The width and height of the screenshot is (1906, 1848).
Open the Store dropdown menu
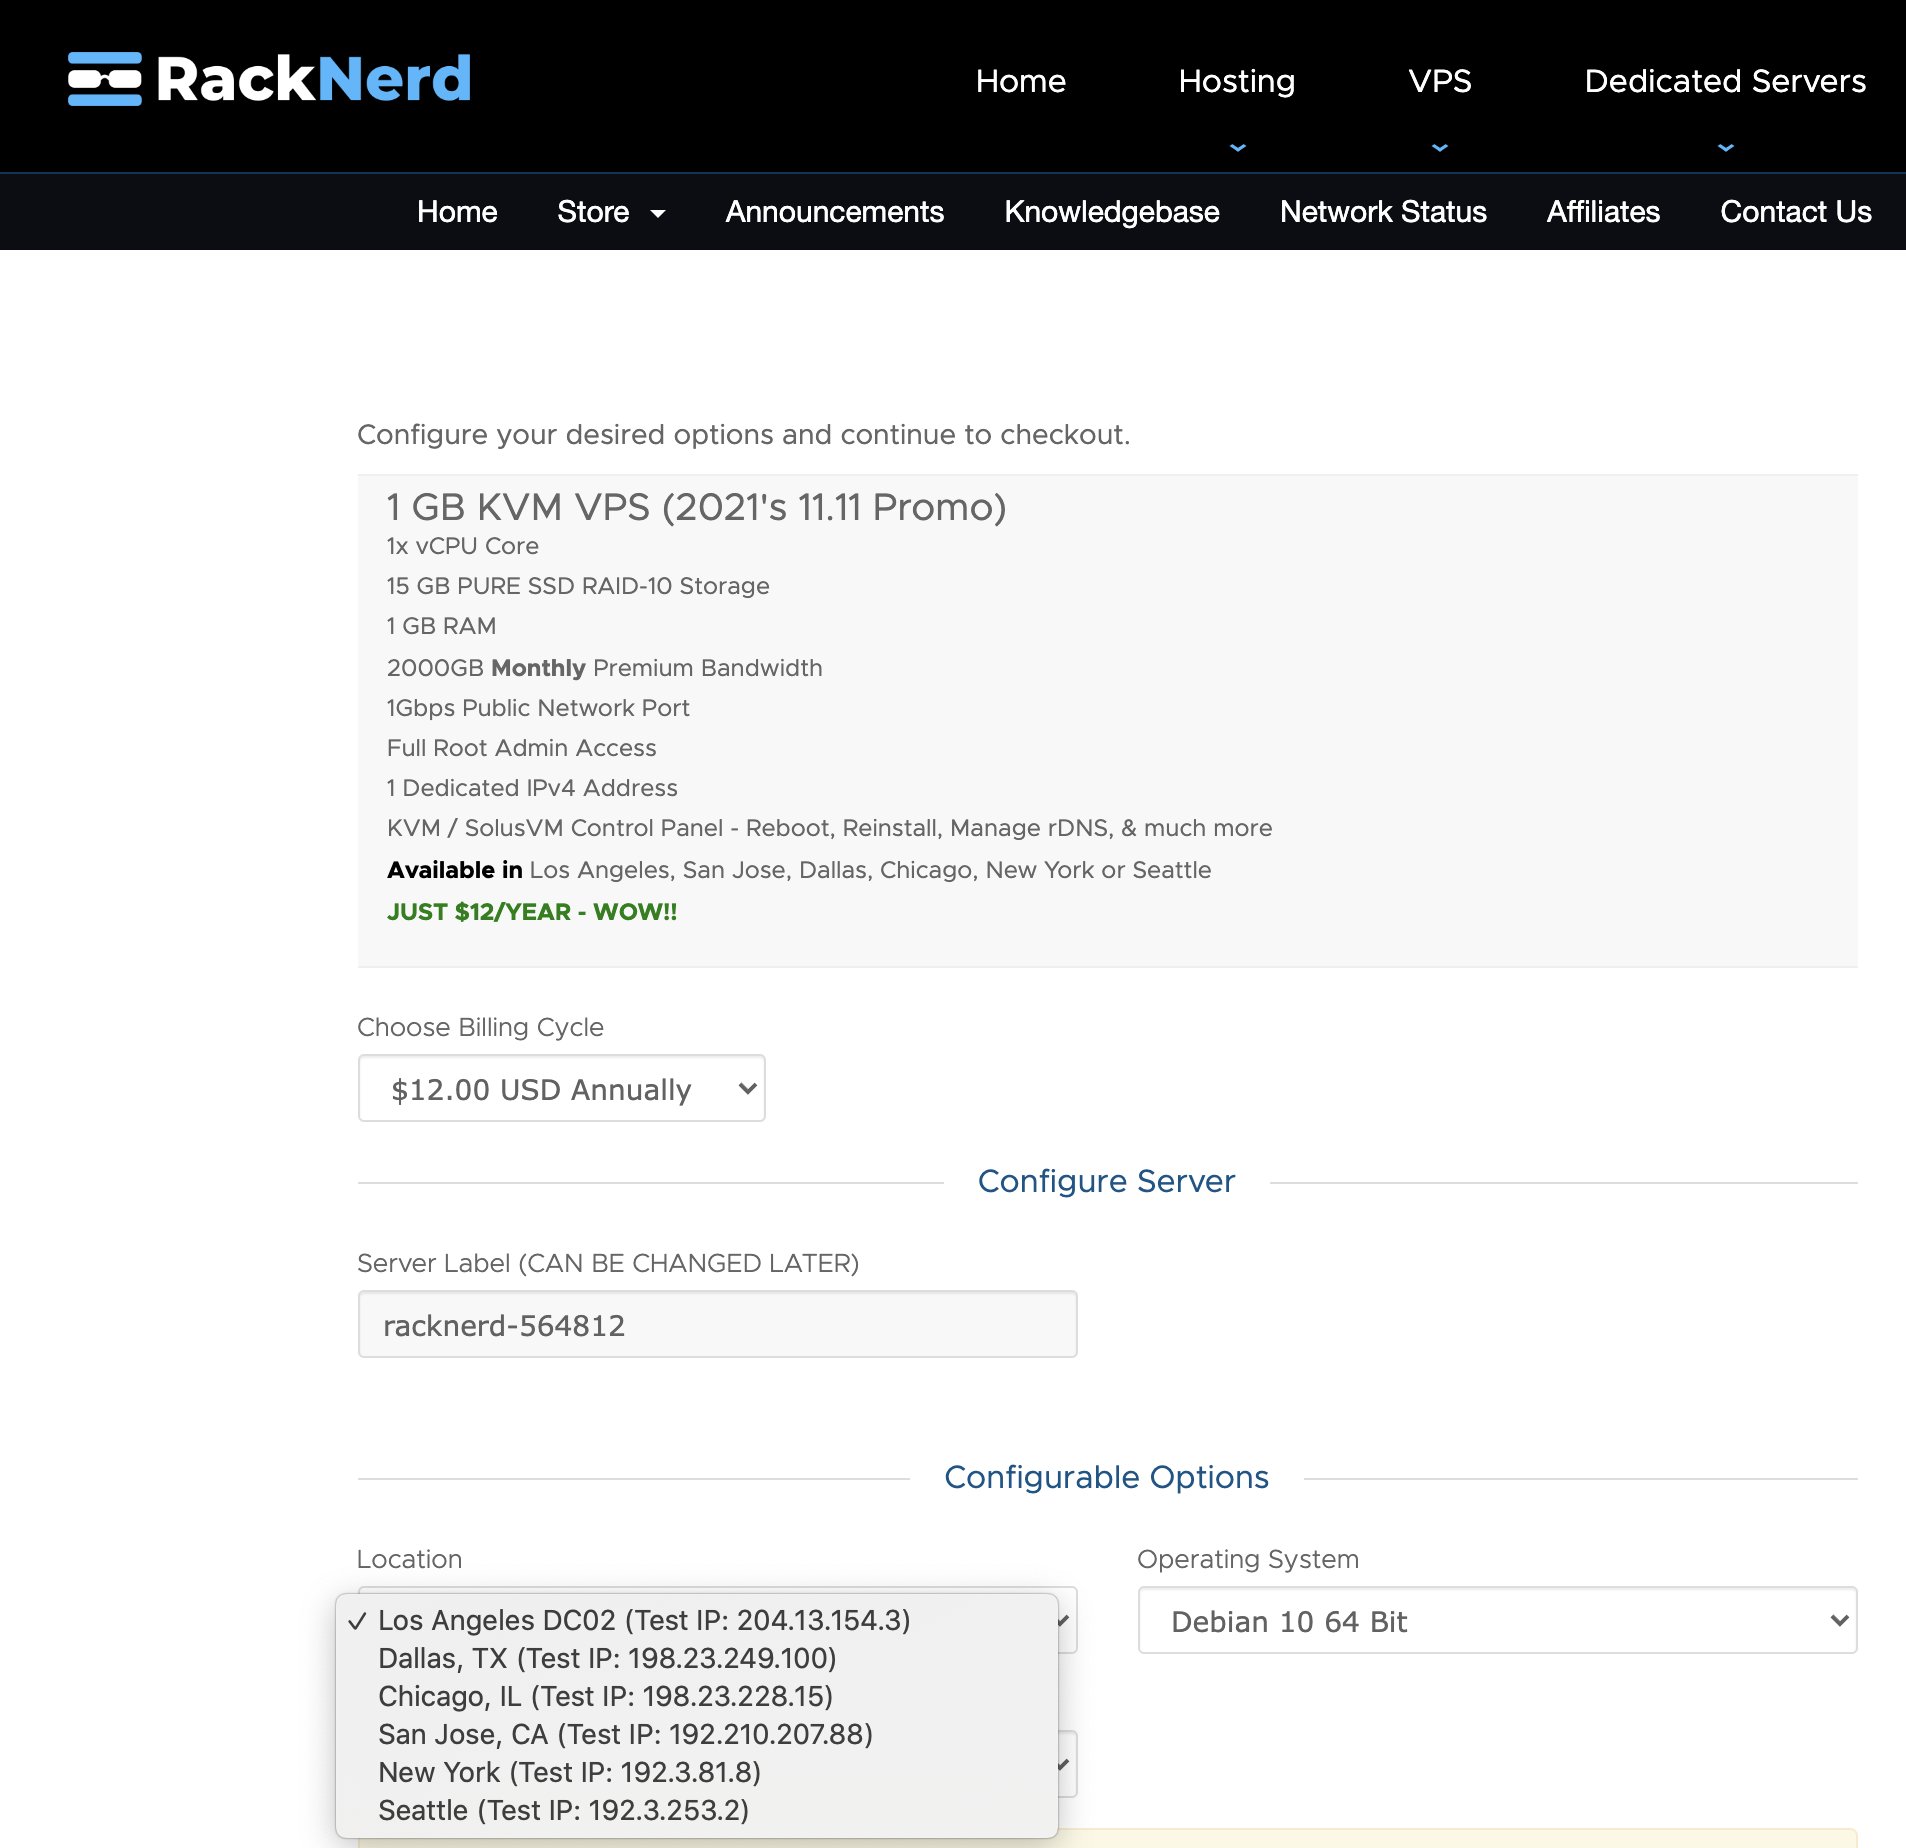pyautogui.click(x=610, y=212)
